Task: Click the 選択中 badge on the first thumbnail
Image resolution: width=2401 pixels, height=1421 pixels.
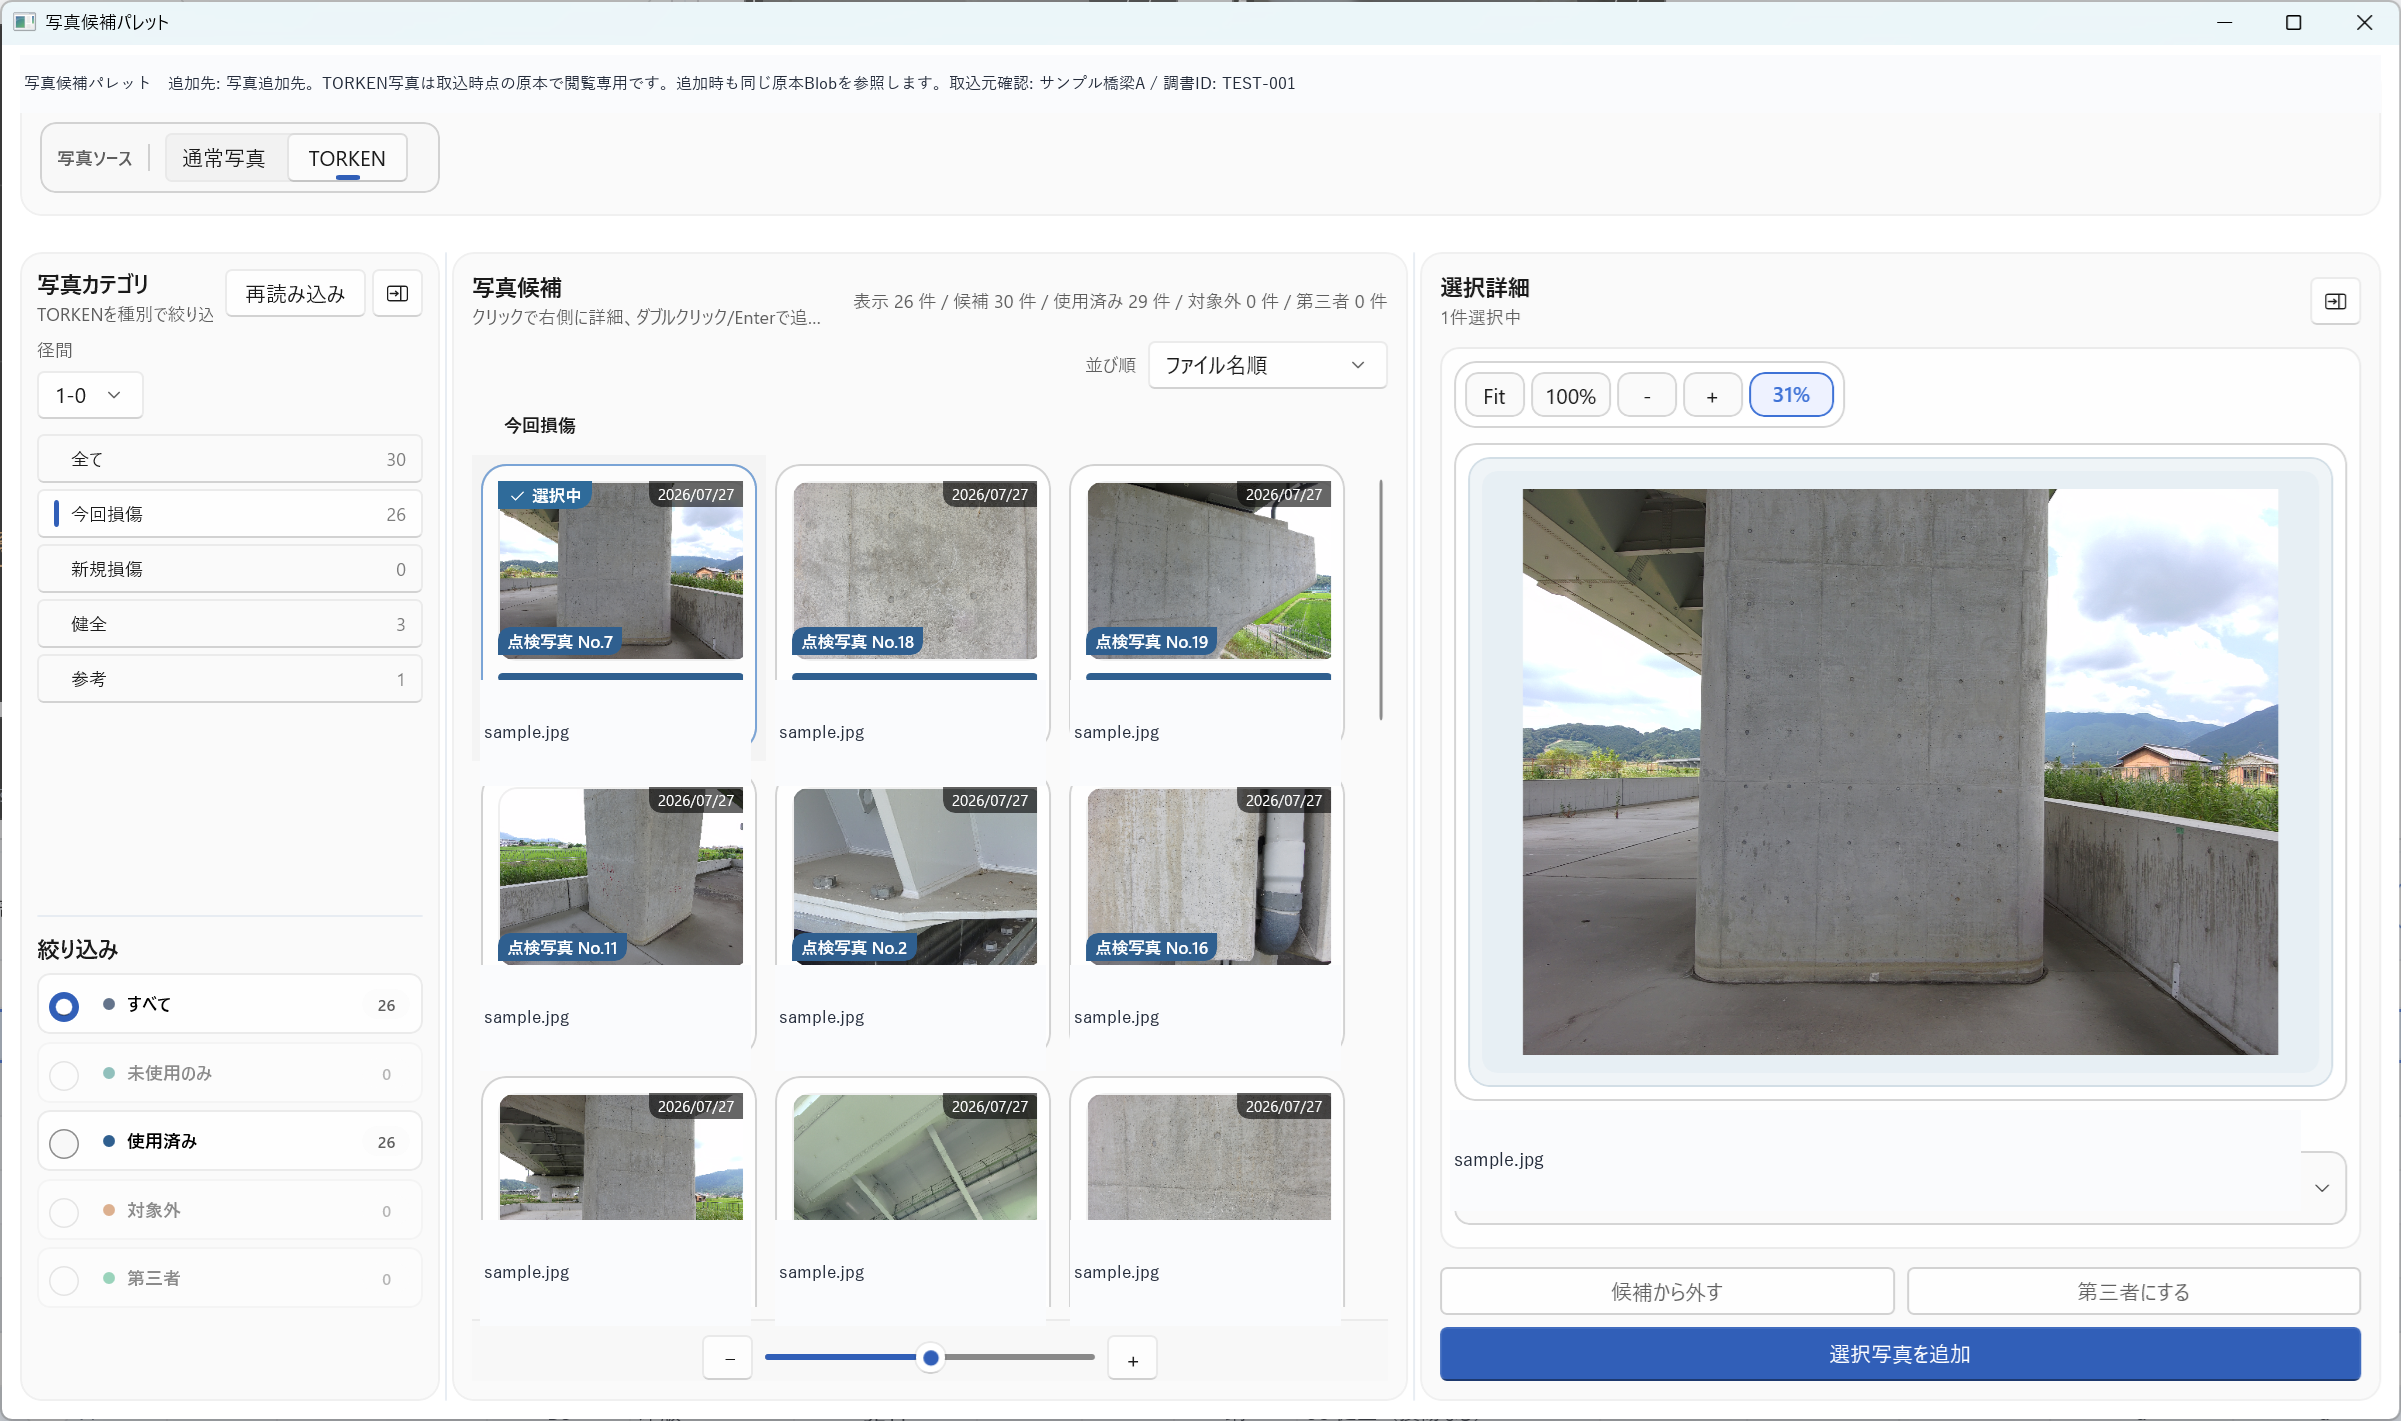Action: [x=545, y=495]
